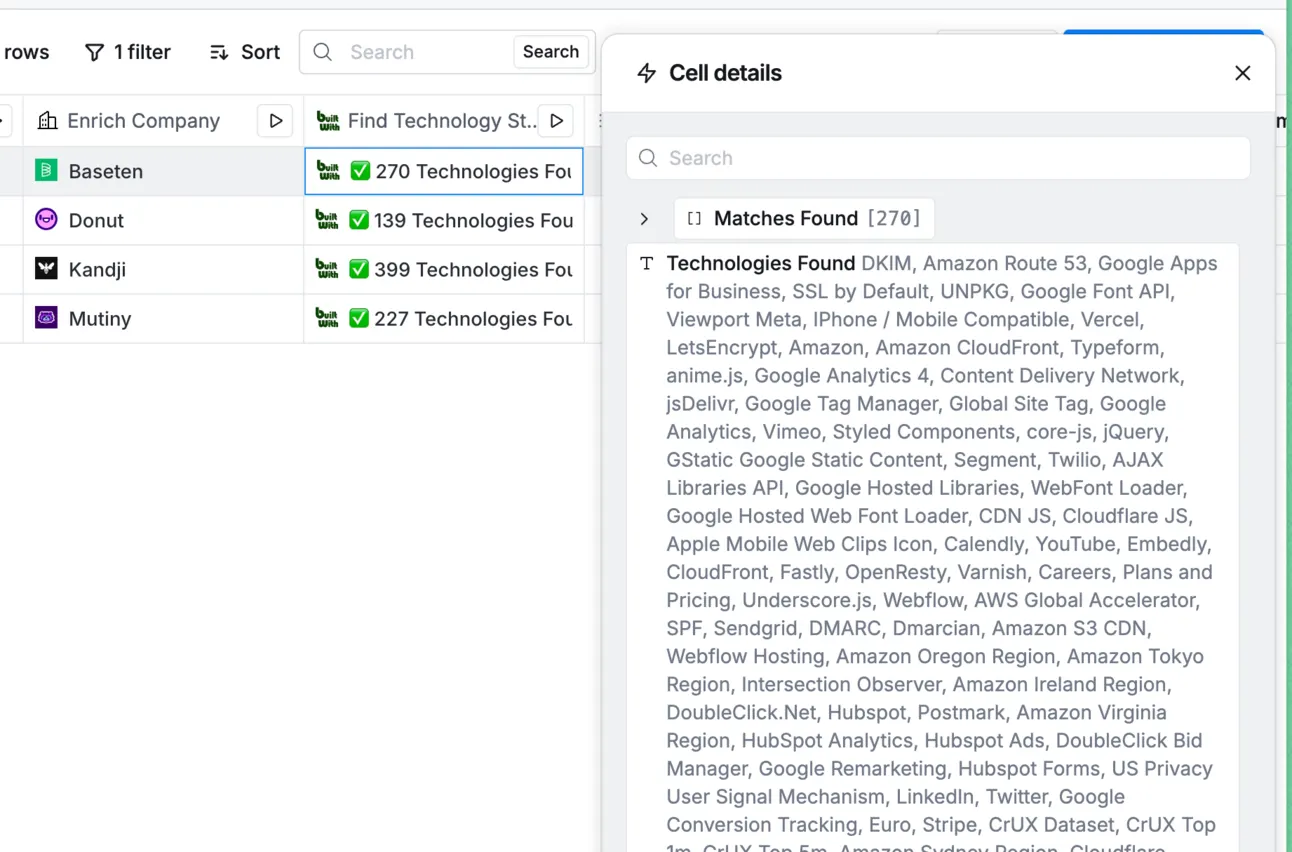Select the 399 Technologies Found cell

(x=444, y=269)
